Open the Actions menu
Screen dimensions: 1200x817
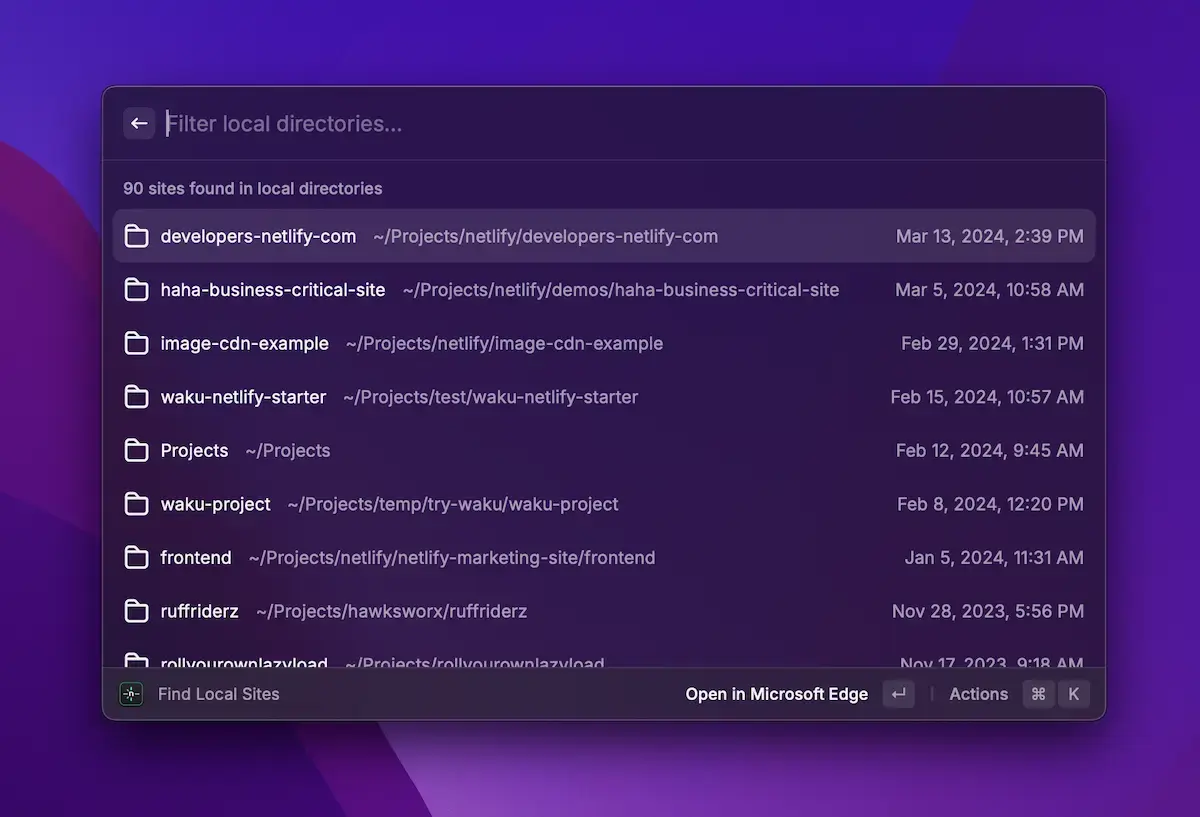point(978,694)
